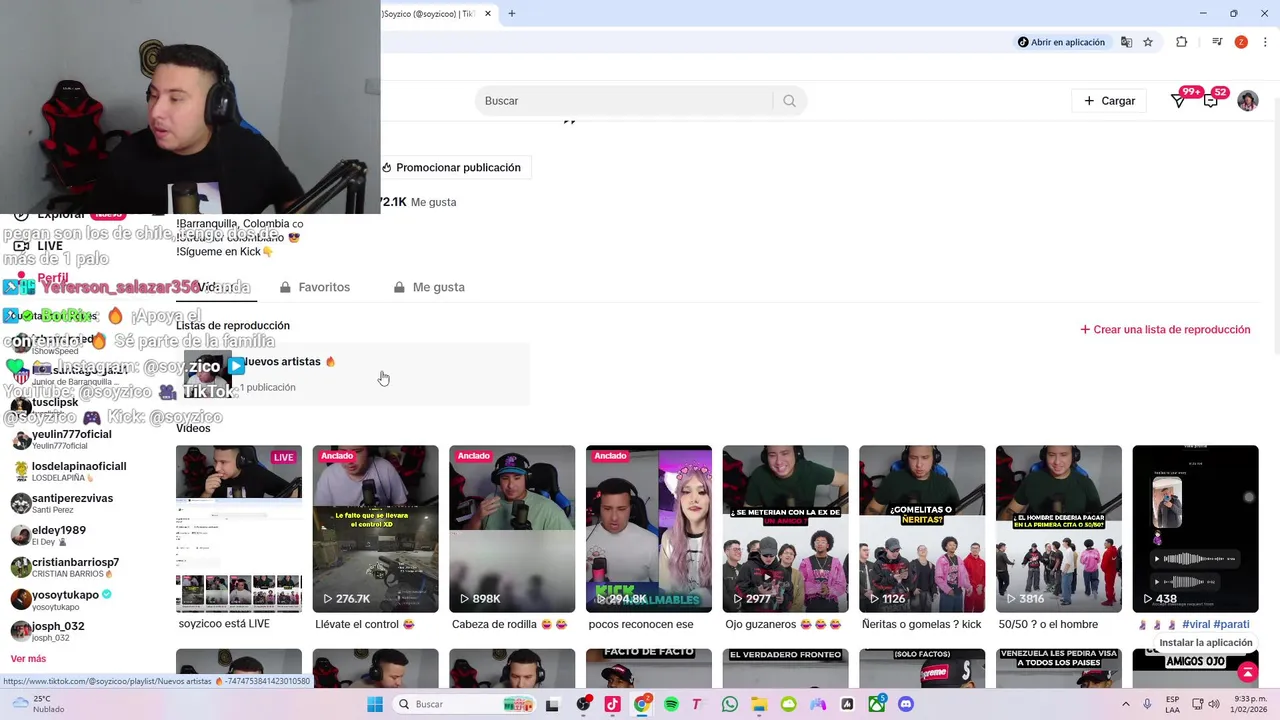Open Task View in the taskbar
Image resolution: width=1280 pixels, height=720 pixels.
pos(552,704)
